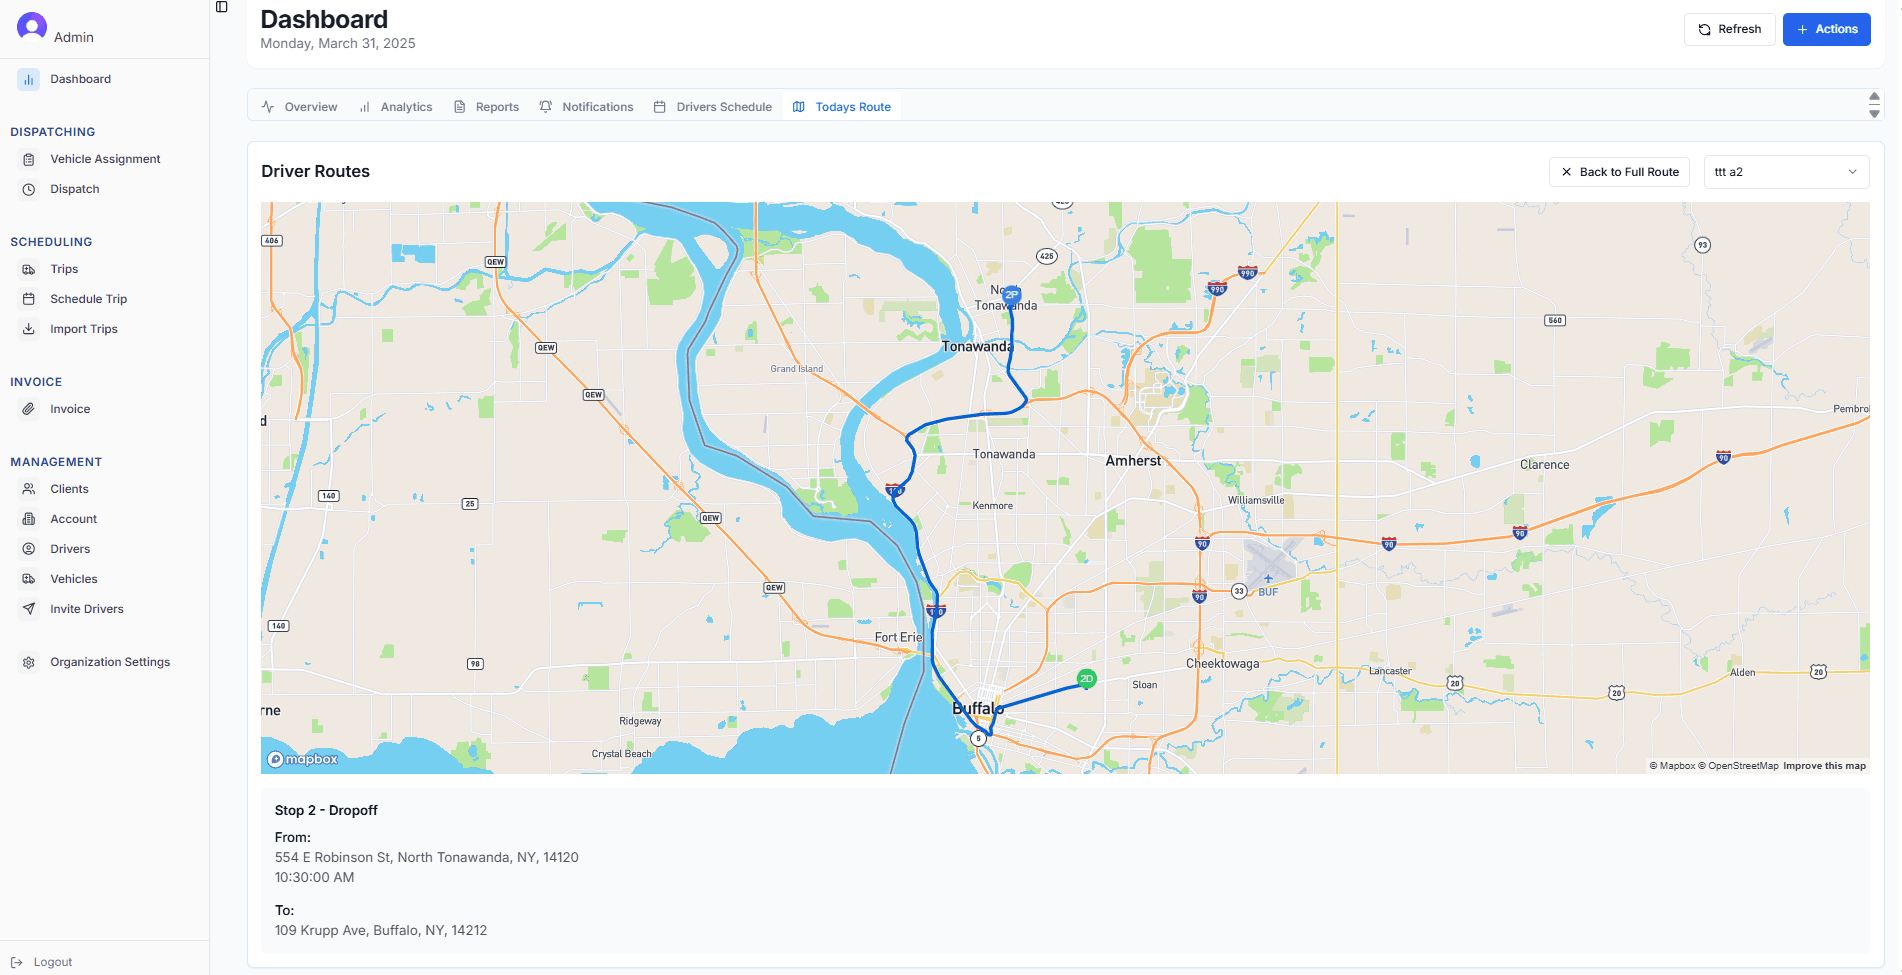Click the Invite Drivers send icon

pyautogui.click(x=30, y=608)
